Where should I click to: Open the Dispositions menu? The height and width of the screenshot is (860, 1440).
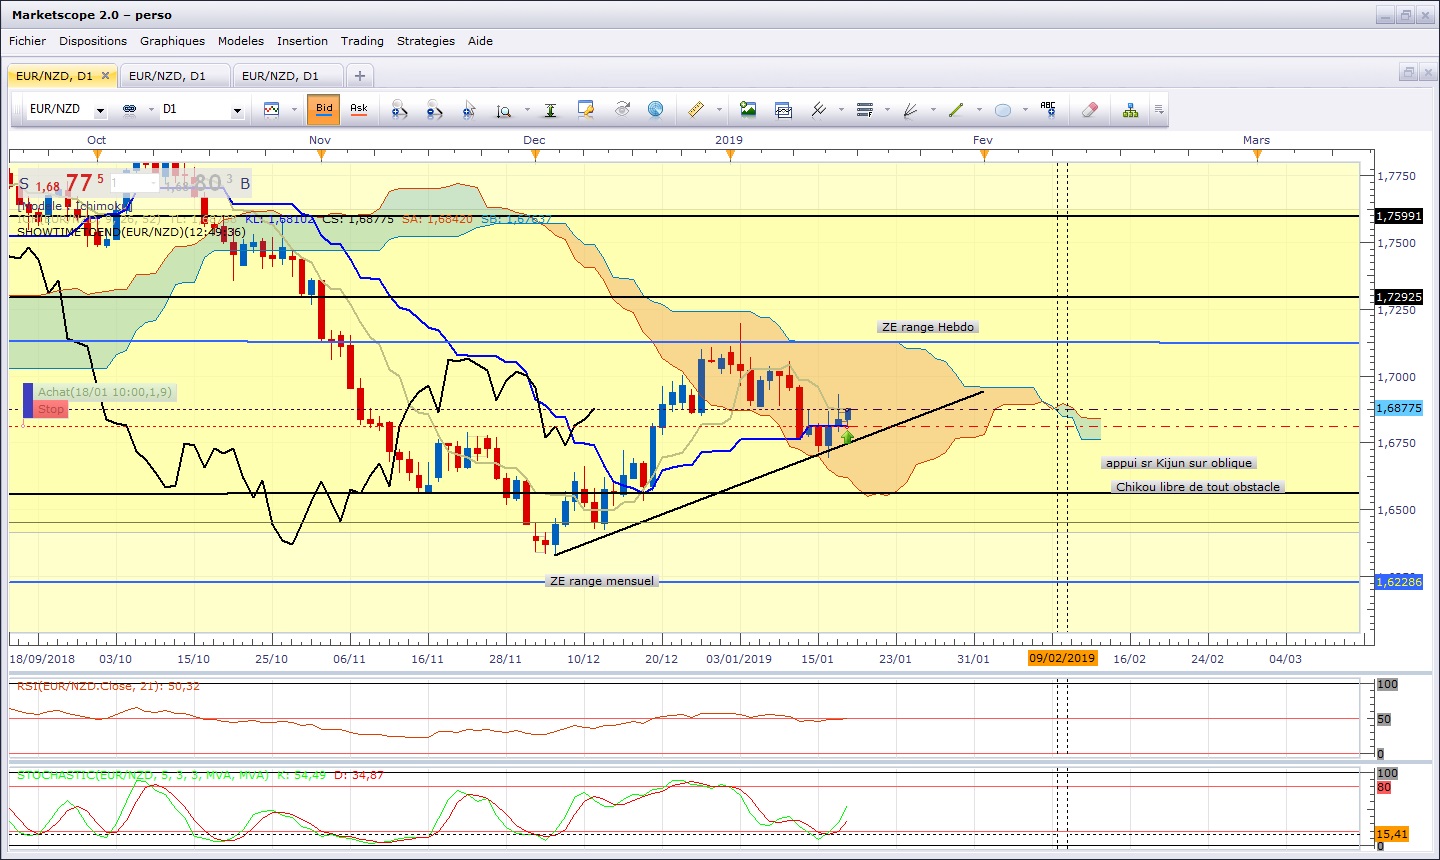point(93,41)
